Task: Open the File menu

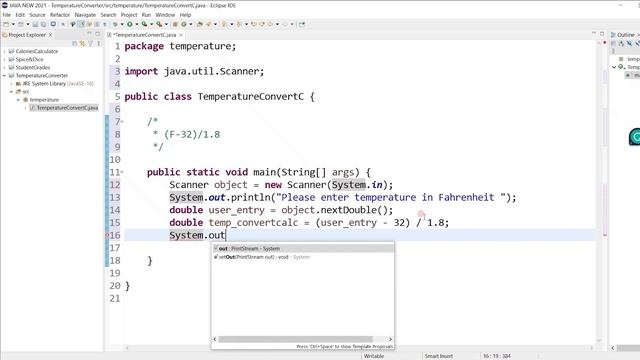Action: pos(7,15)
